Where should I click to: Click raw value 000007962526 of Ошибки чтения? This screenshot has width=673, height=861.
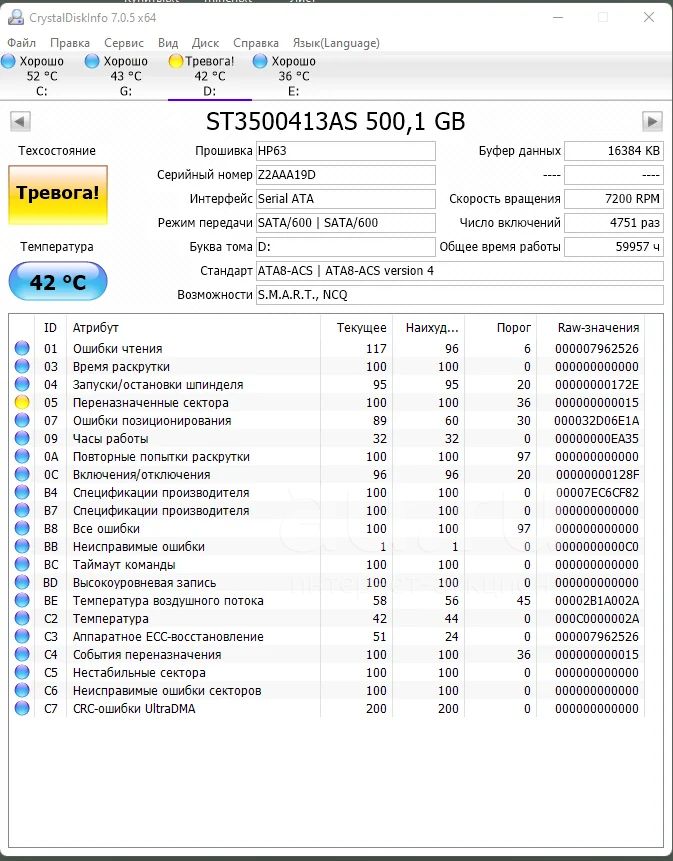[597, 348]
